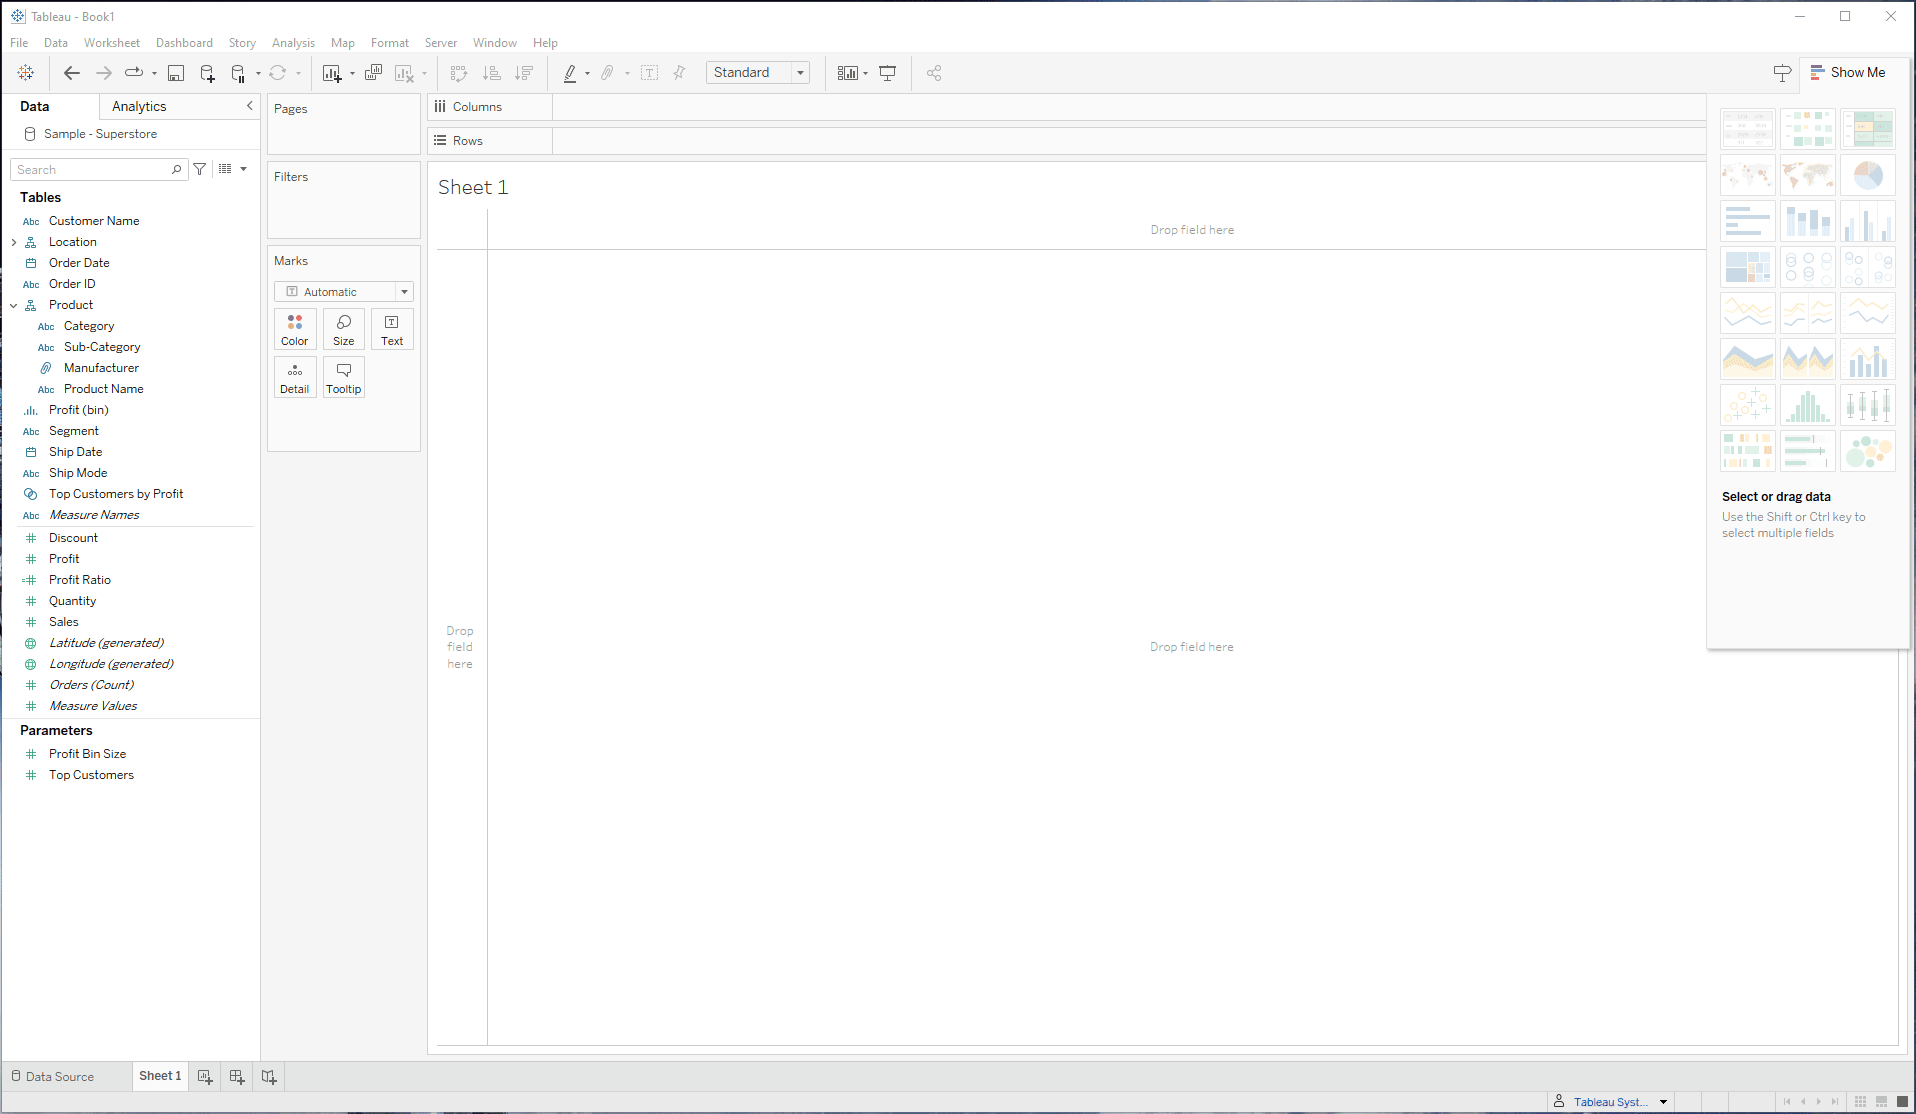Screen dimensions: 1916x1114
Task: Open Presentation Mode from the toolbar
Action: (x=887, y=73)
